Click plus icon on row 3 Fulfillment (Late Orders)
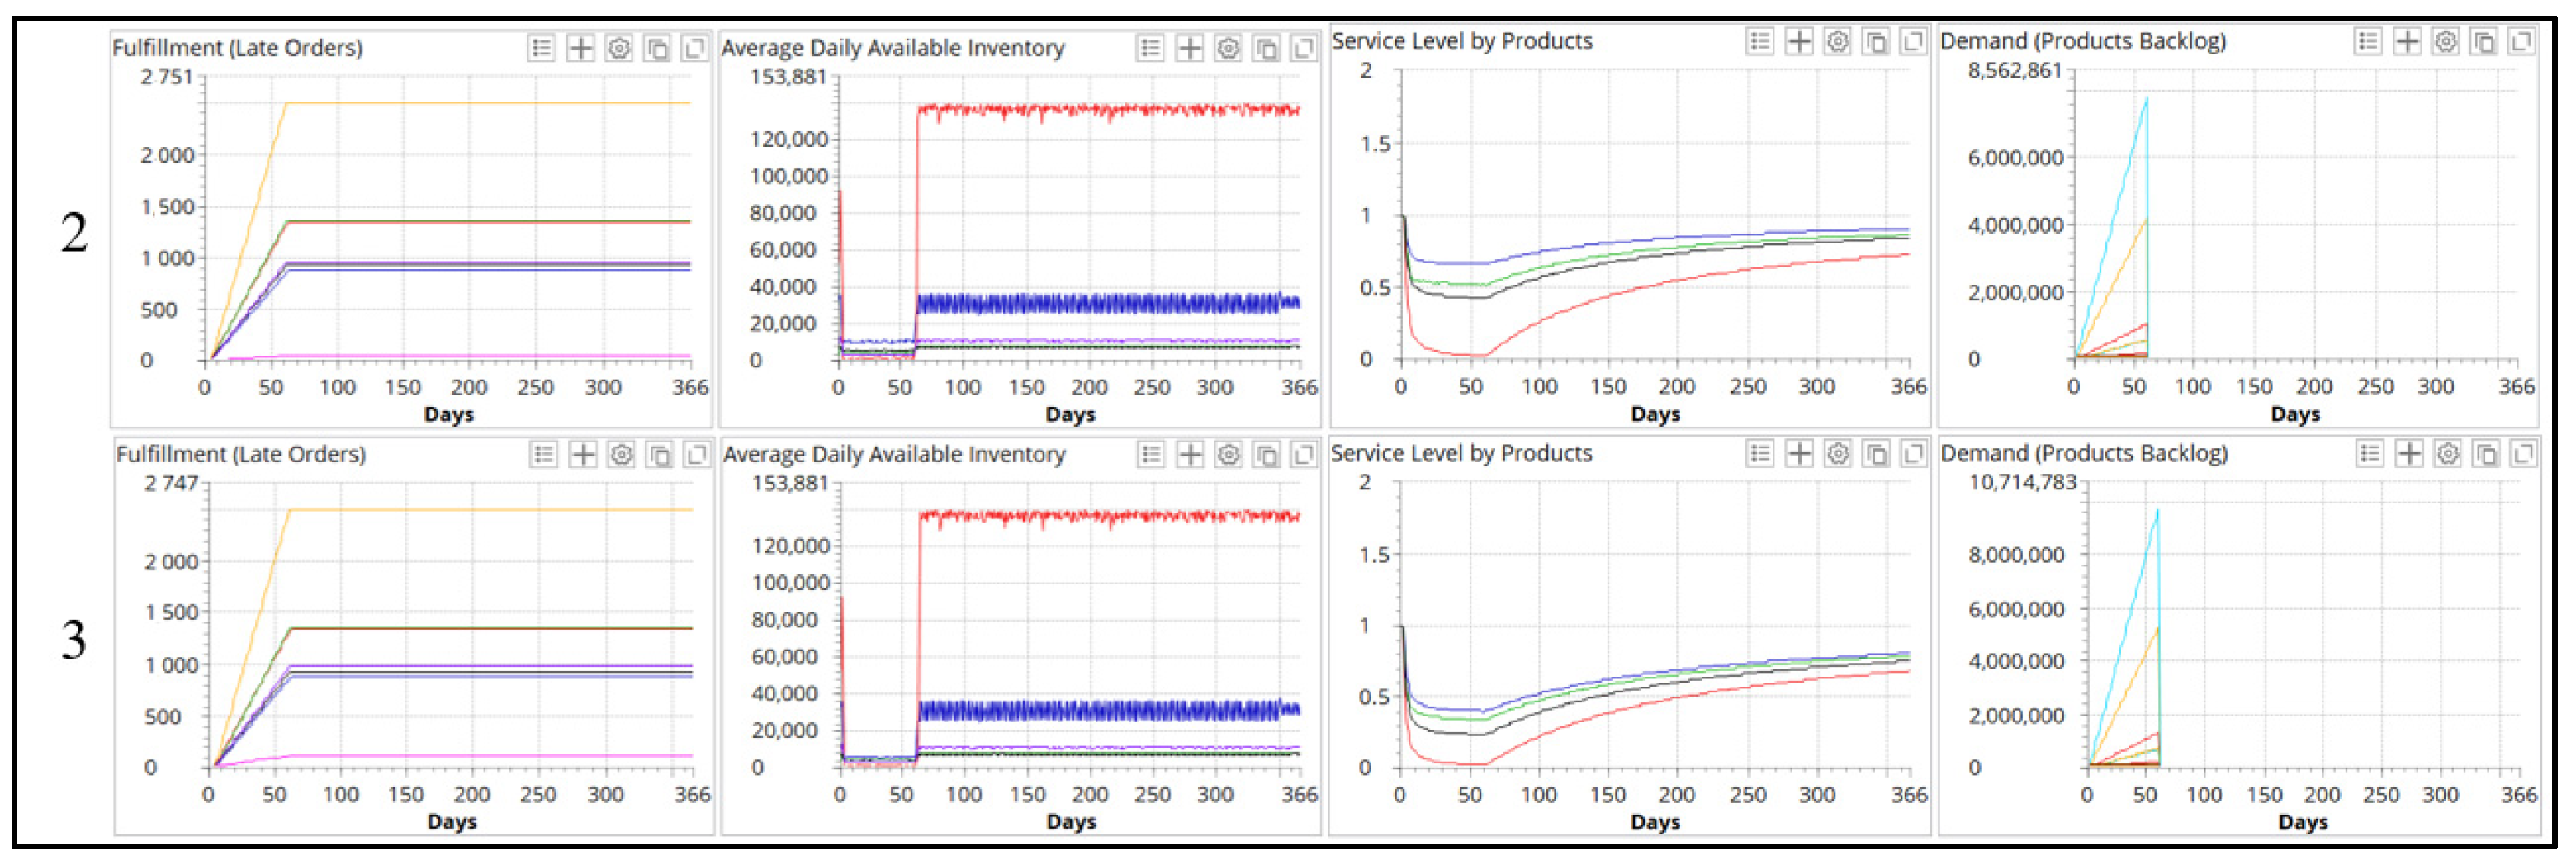The image size is (2576, 865). tap(582, 455)
